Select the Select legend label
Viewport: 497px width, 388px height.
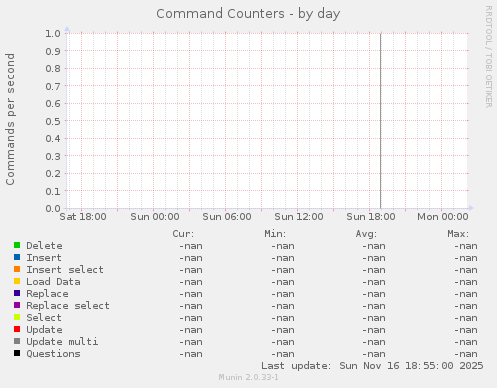coord(44,318)
